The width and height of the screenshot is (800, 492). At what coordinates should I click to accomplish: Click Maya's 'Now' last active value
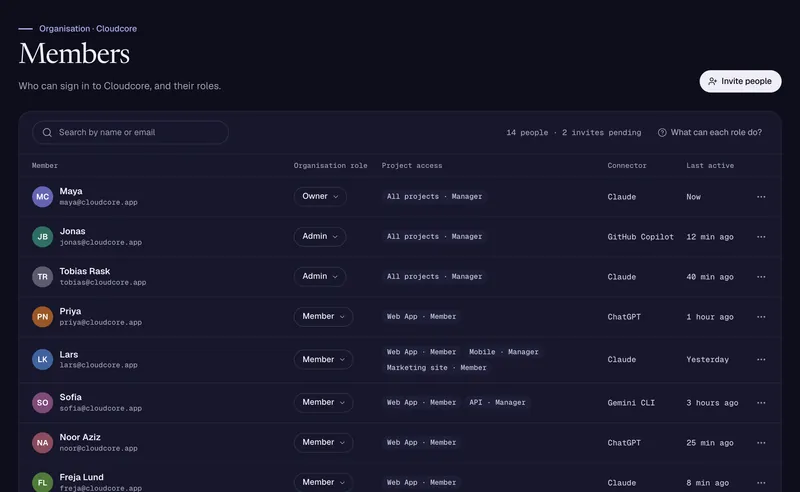point(693,196)
